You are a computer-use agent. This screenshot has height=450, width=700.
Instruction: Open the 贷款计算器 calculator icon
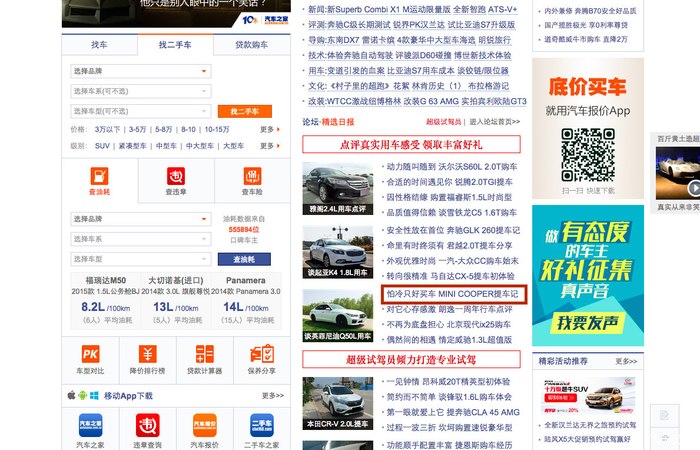pos(205,355)
